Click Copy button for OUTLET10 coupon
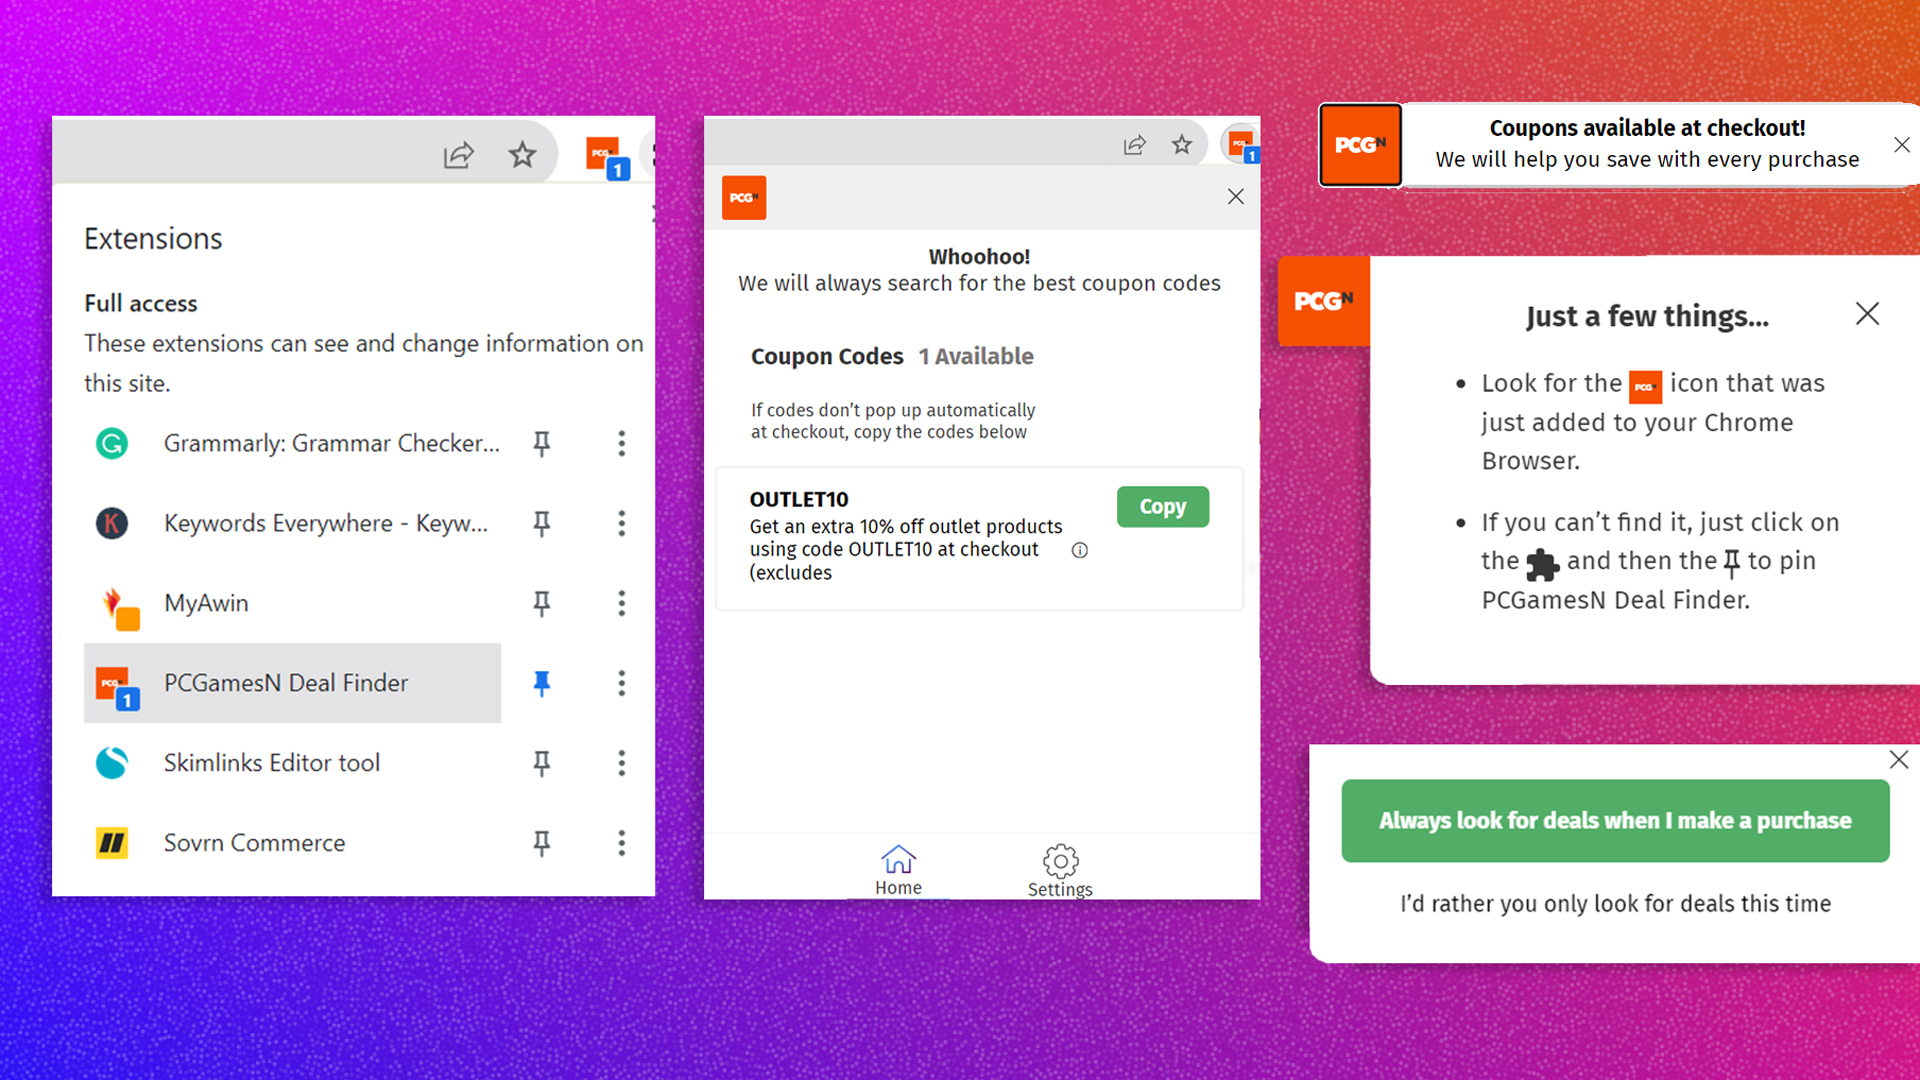 [1163, 506]
